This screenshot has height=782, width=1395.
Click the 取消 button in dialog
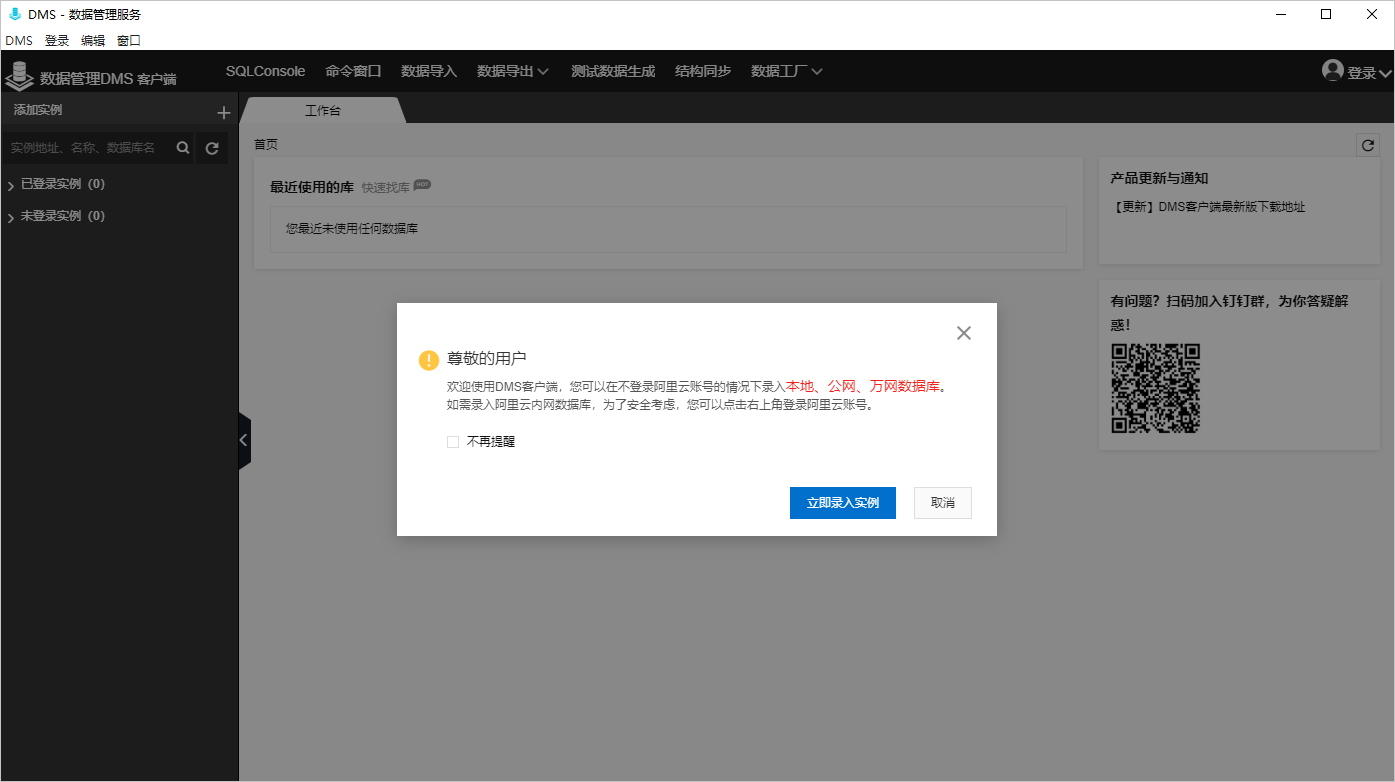943,503
